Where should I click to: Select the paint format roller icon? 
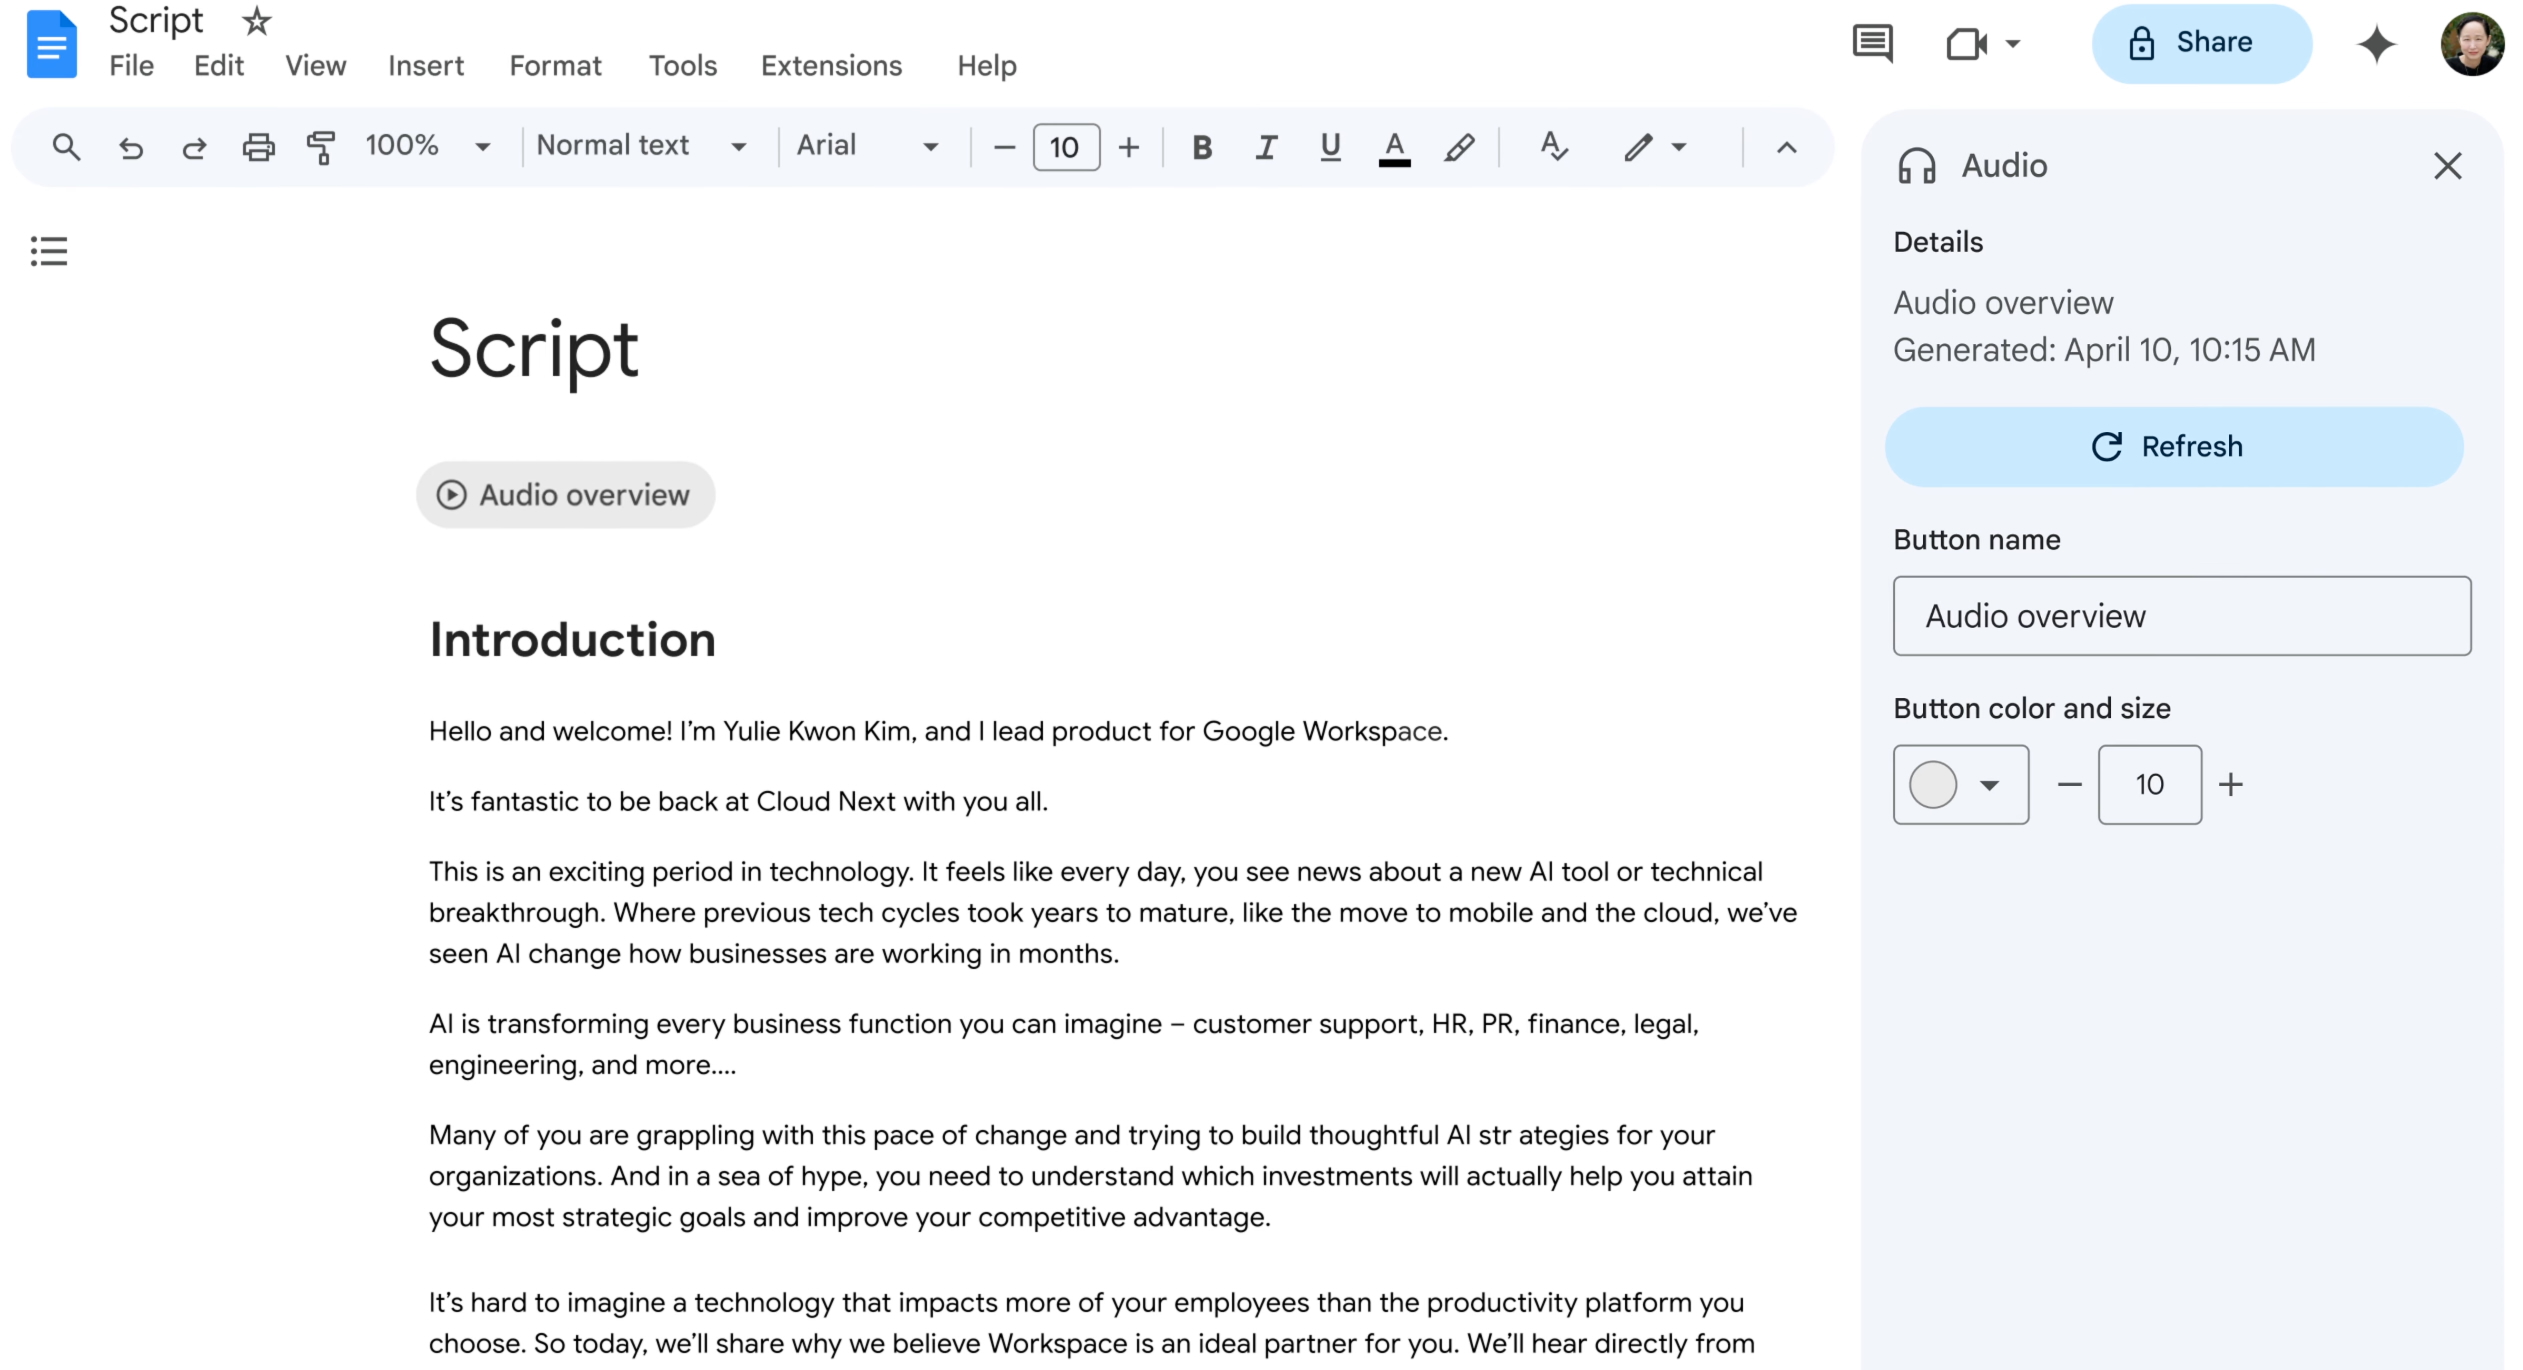pos(320,147)
